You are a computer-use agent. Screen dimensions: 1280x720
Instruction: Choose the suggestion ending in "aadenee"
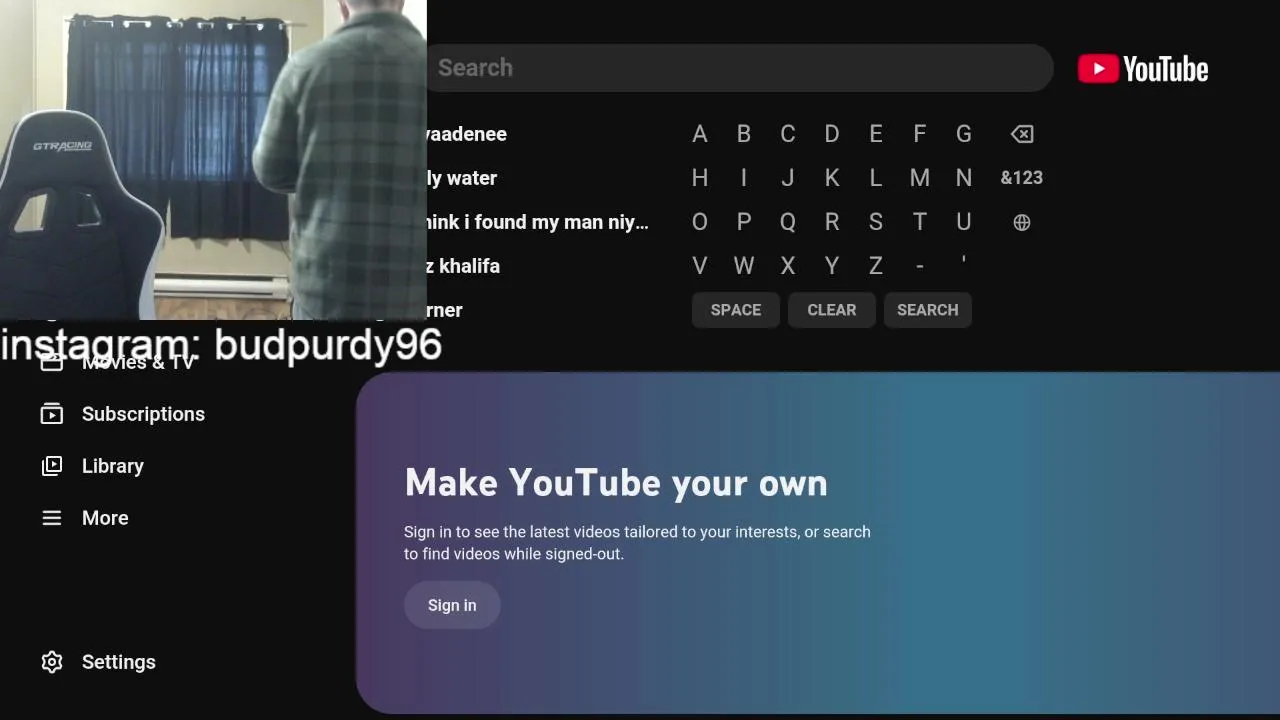pos(466,134)
